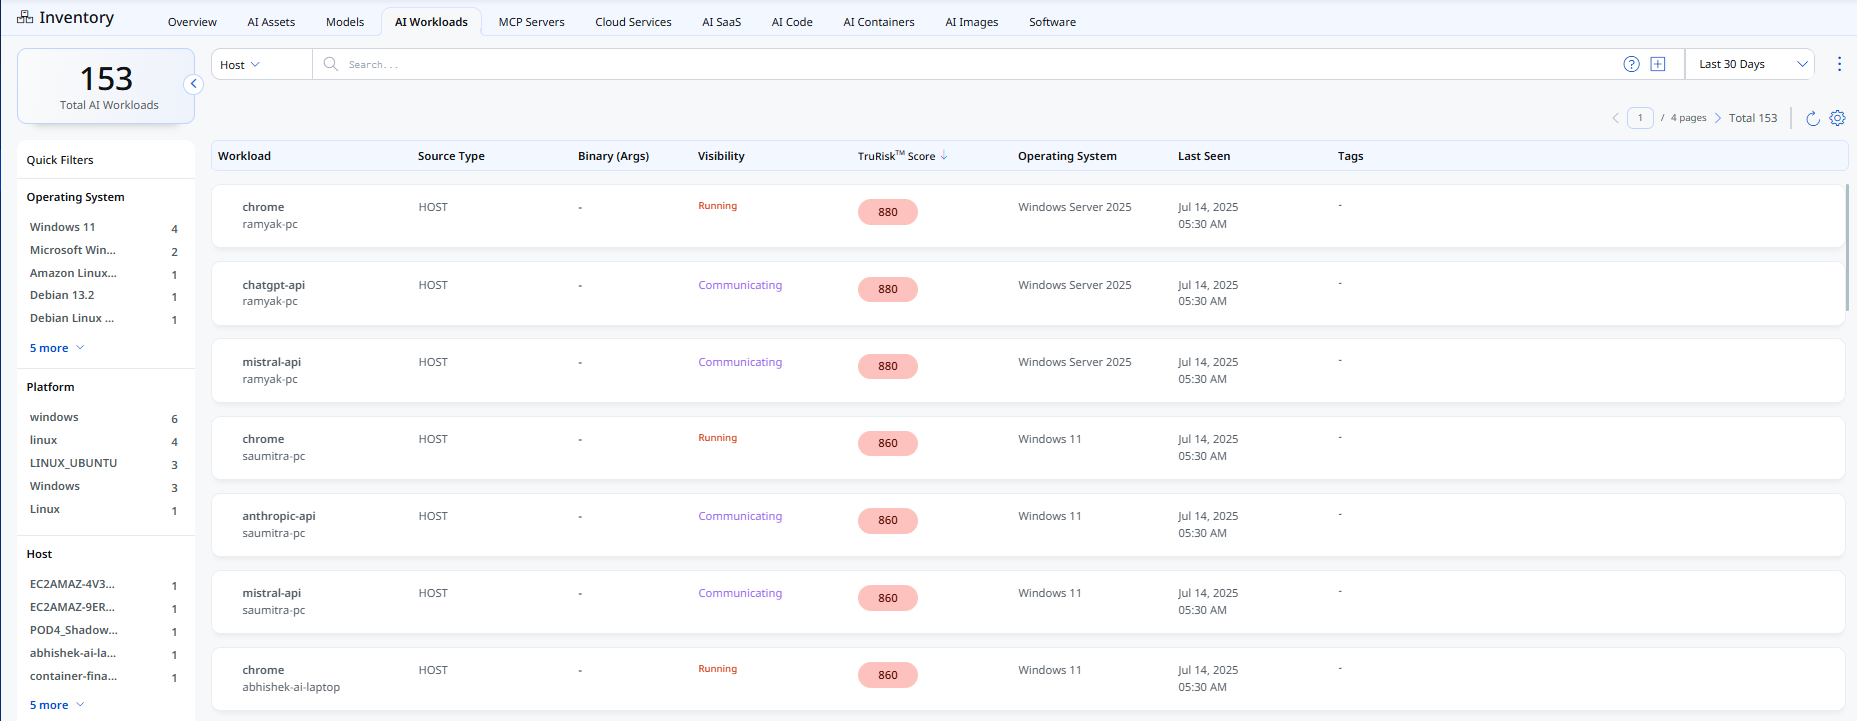Click the Last Seen column header
1857x721 pixels.
point(1204,156)
